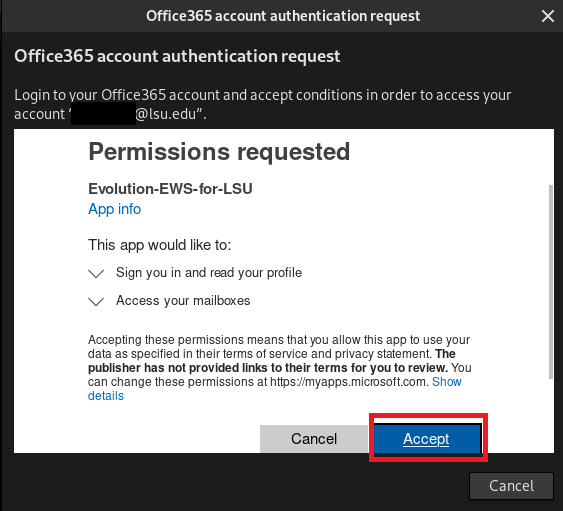563x511 pixels.
Task: Click the 'Access your mailboxes' text
Action: 183,301
